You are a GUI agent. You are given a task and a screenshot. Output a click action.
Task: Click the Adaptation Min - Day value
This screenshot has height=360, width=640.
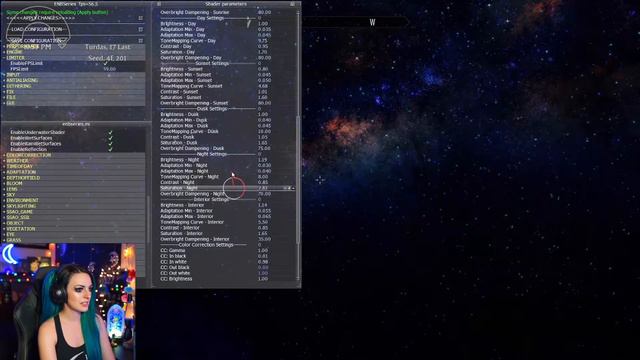264,29
